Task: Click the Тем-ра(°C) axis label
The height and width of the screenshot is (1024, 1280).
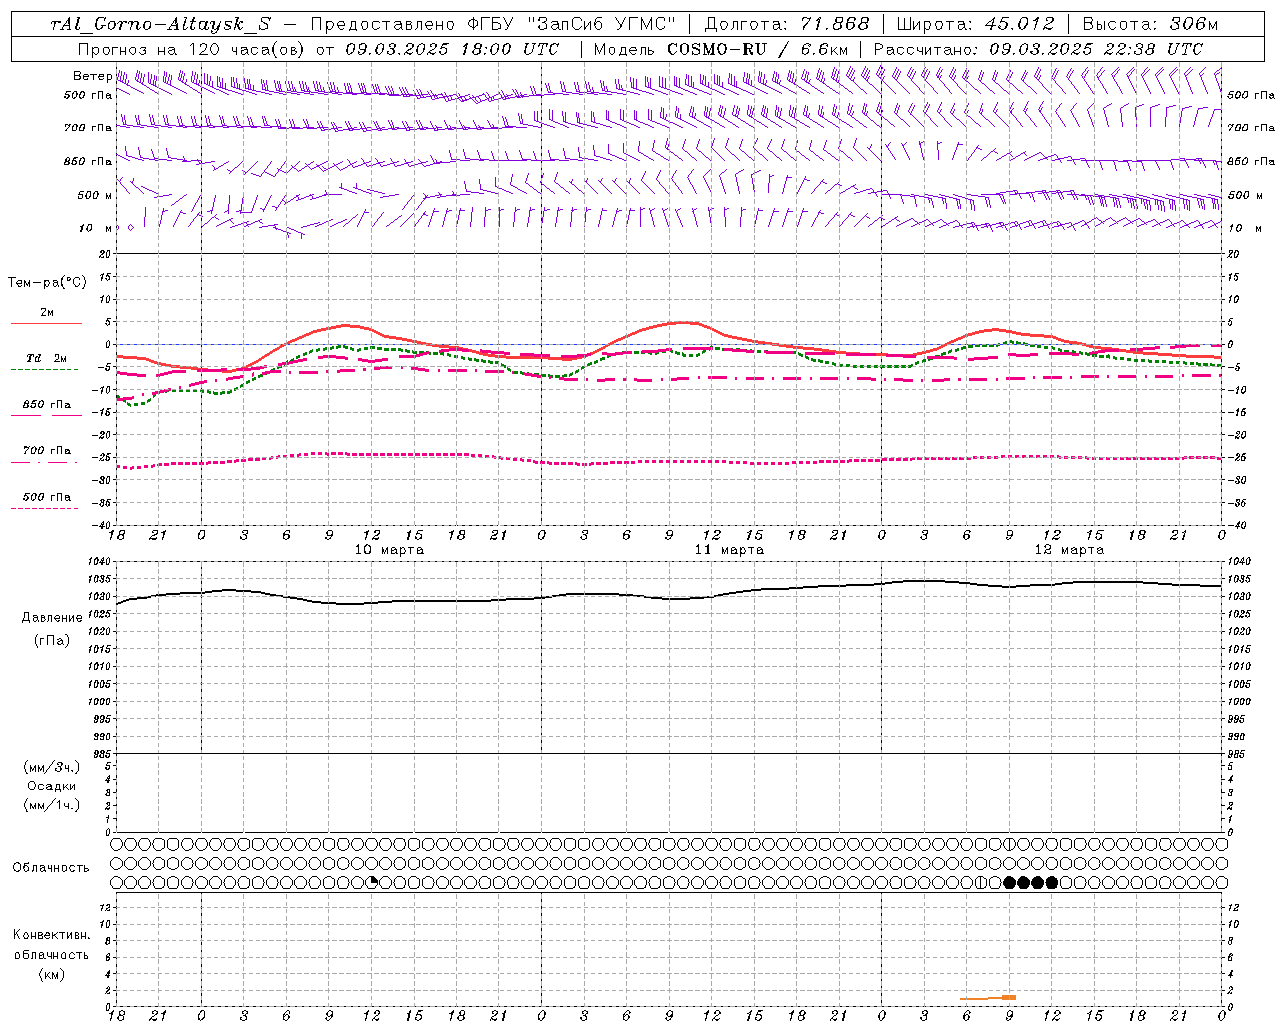Action: point(47,283)
